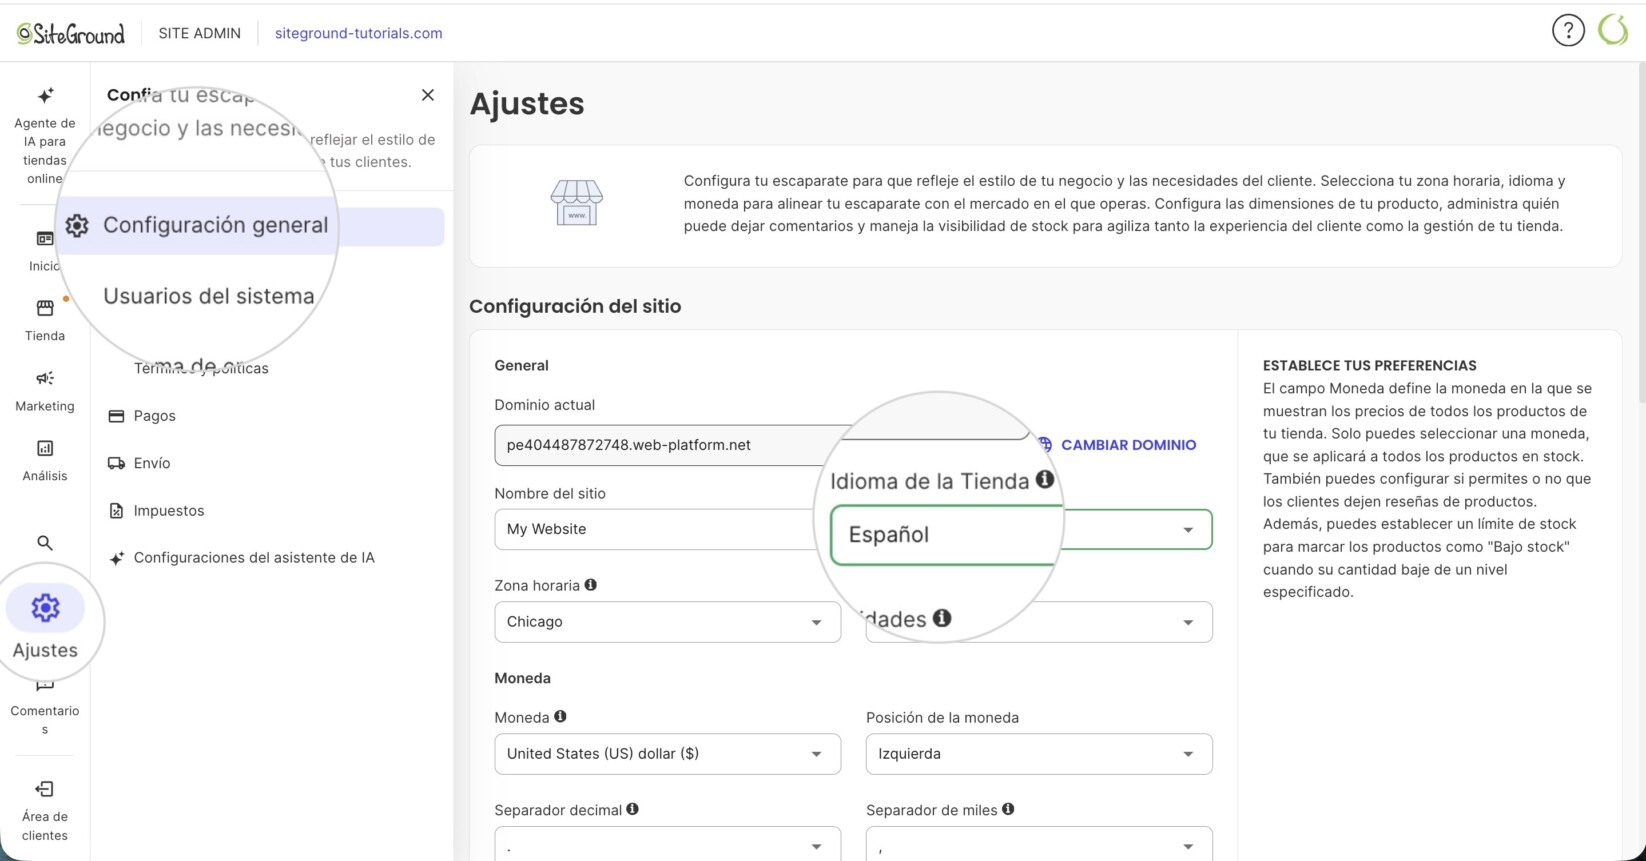This screenshot has width=1646, height=861.
Task: Open the Impuestos settings
Action: pyautogui.click(x=168, y=511)
